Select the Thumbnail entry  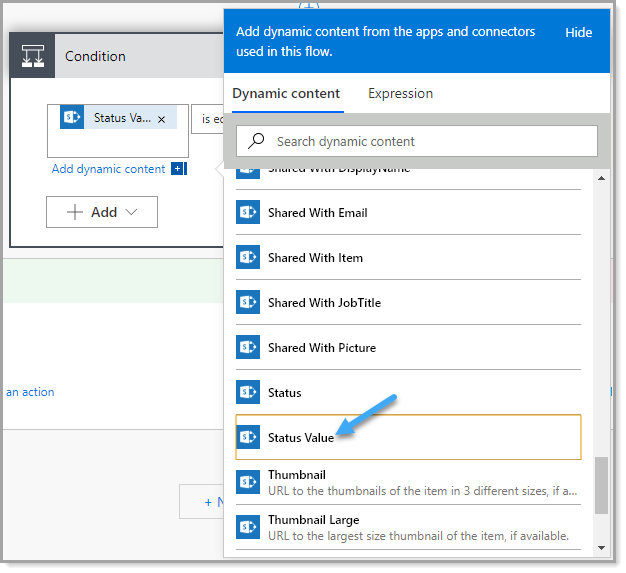click(408, 482)
